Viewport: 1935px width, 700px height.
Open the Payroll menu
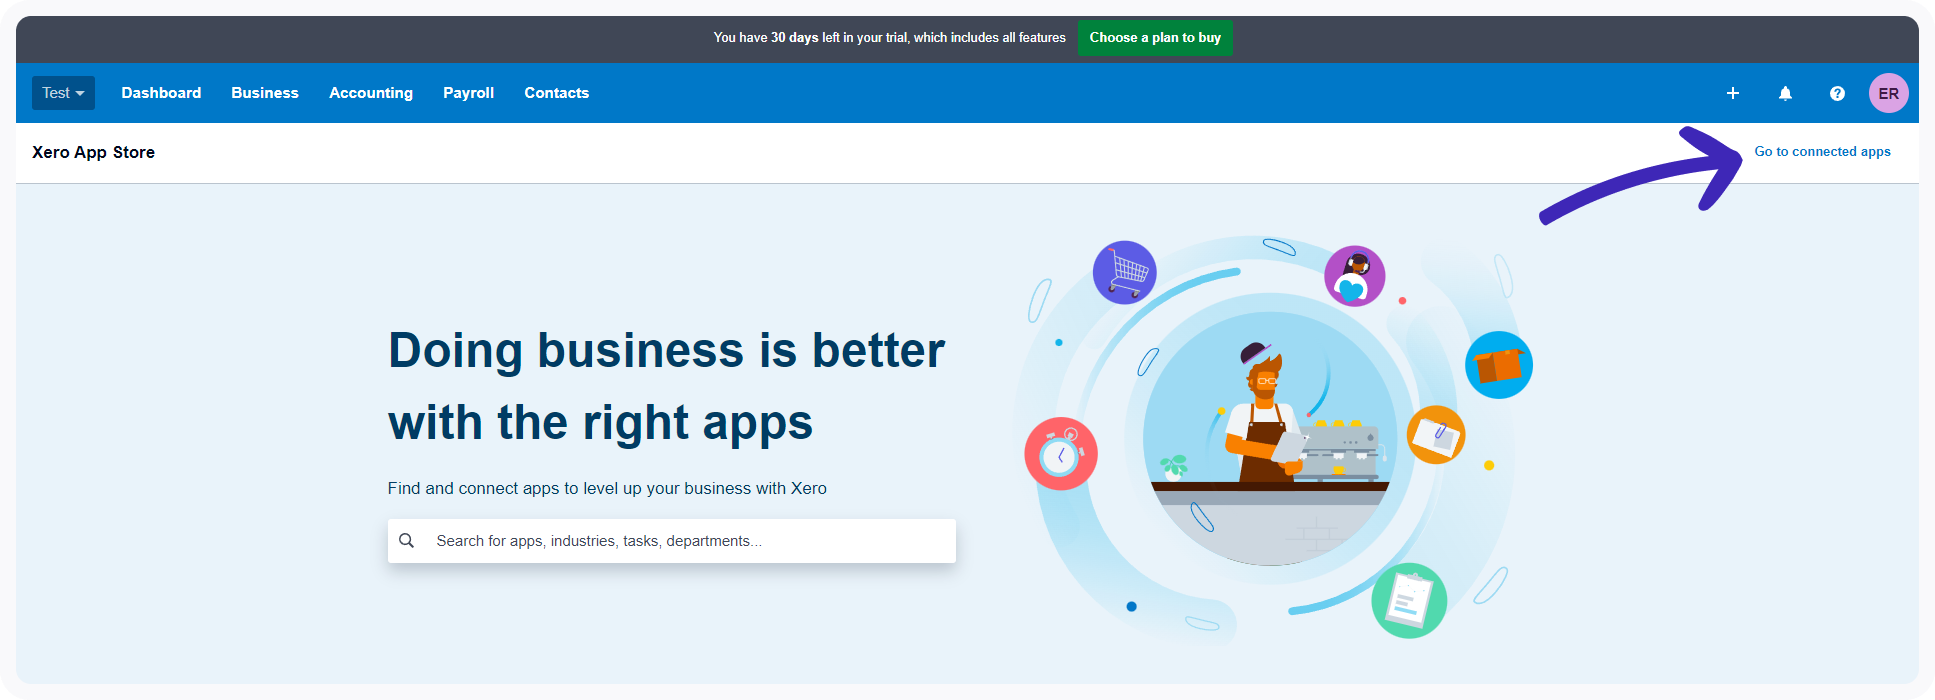pyautogui.click(x=468, y=93)
